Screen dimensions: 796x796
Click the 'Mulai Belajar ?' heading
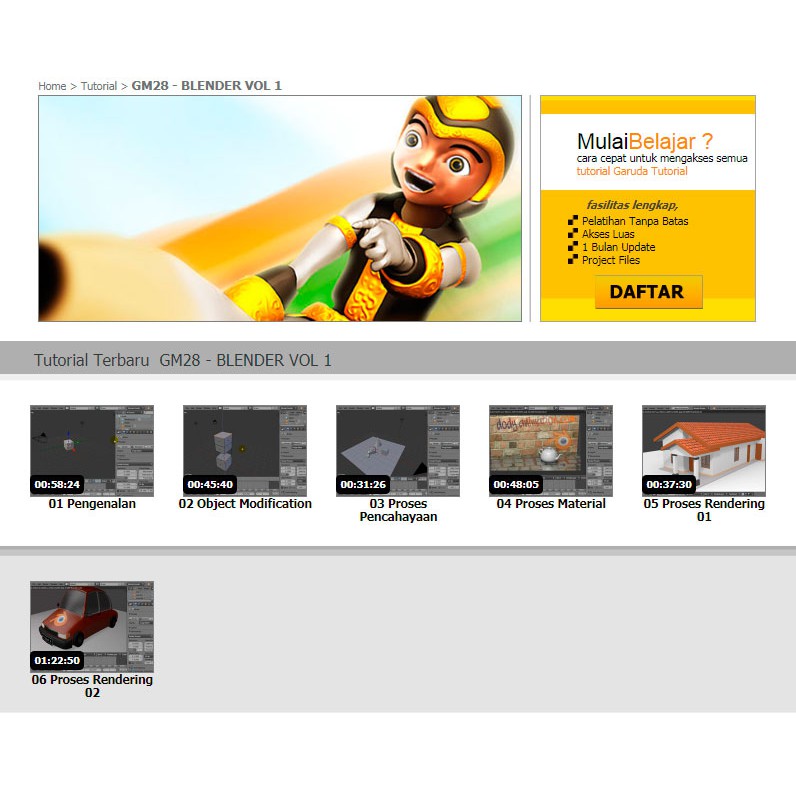point(645,141)
